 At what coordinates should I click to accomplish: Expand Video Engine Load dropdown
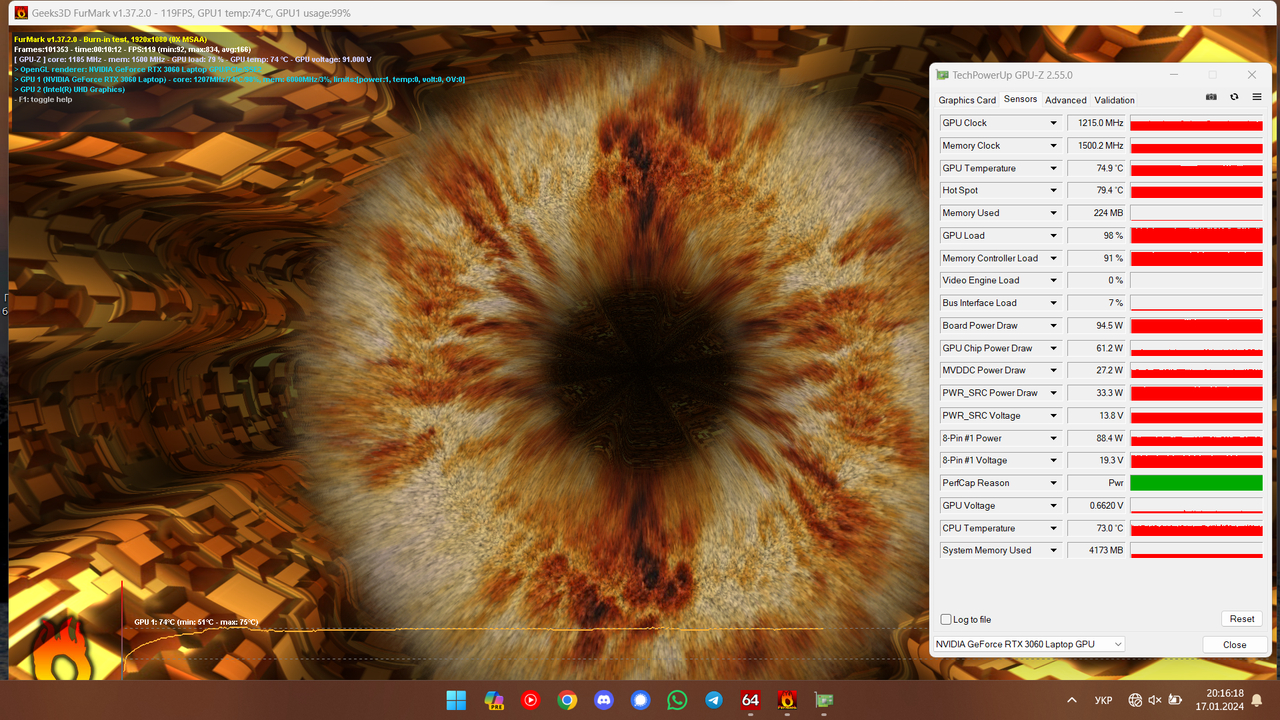click(1053, 281)
